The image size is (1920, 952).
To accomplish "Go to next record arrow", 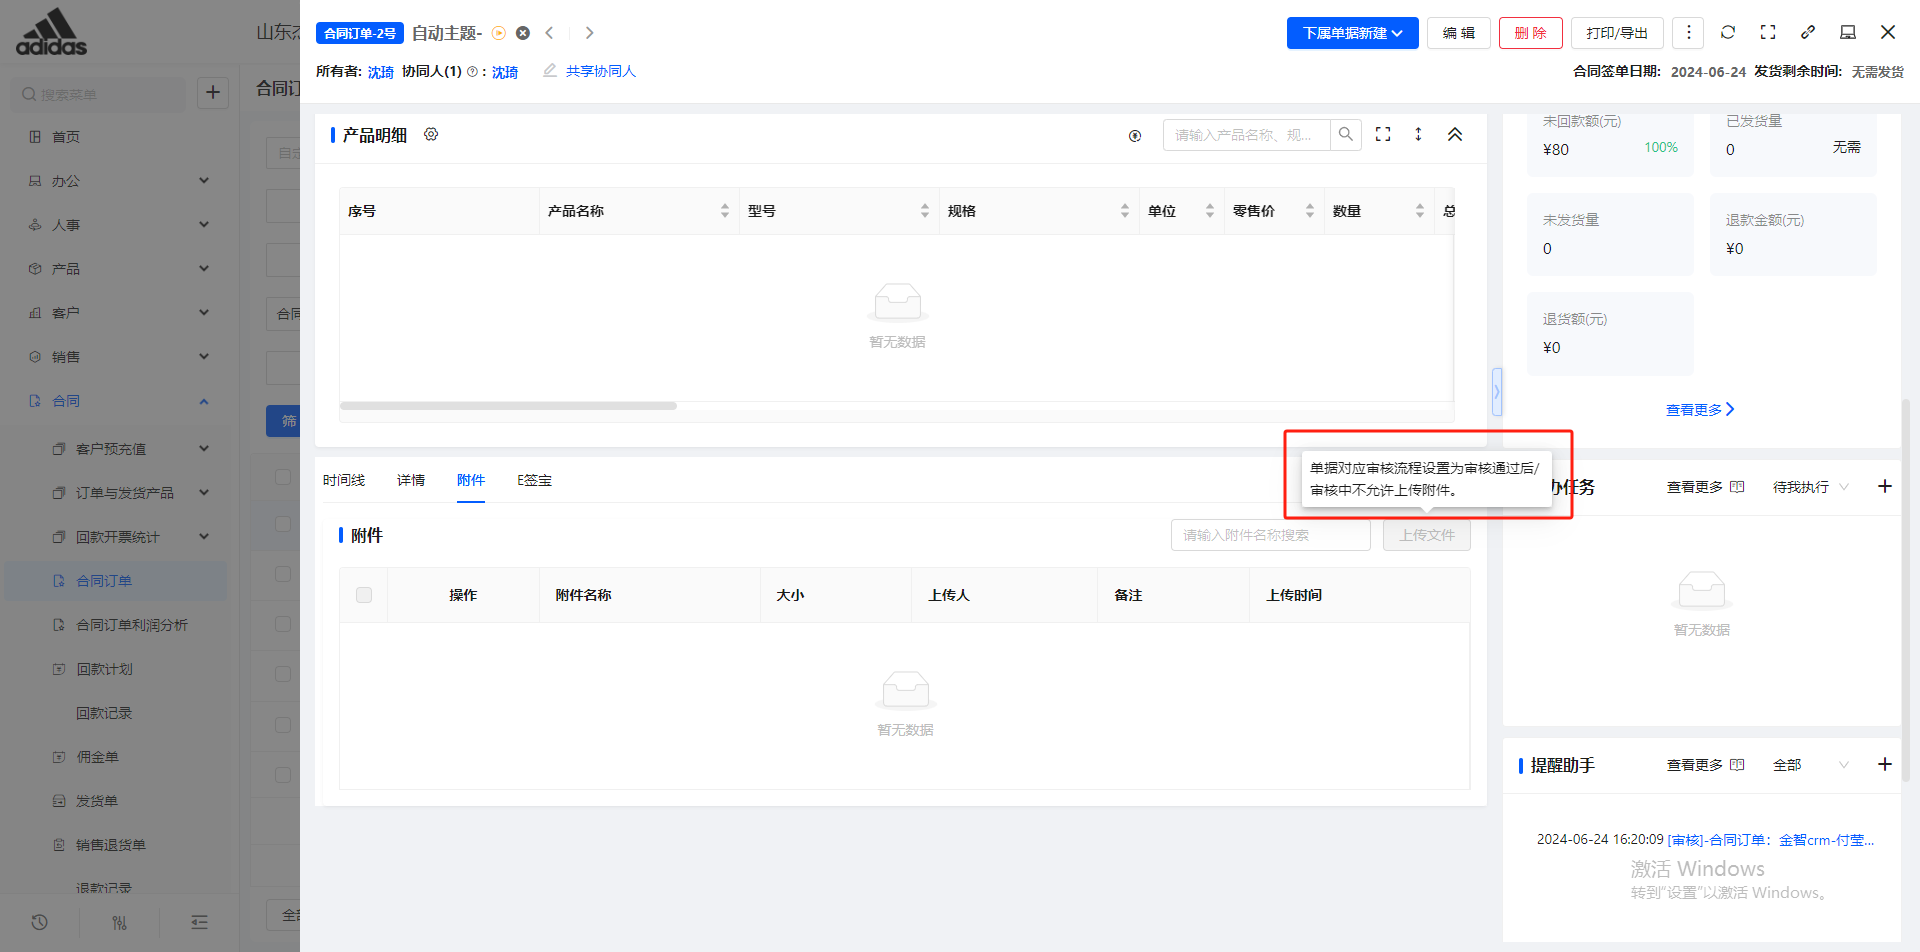I will (590, 33).
